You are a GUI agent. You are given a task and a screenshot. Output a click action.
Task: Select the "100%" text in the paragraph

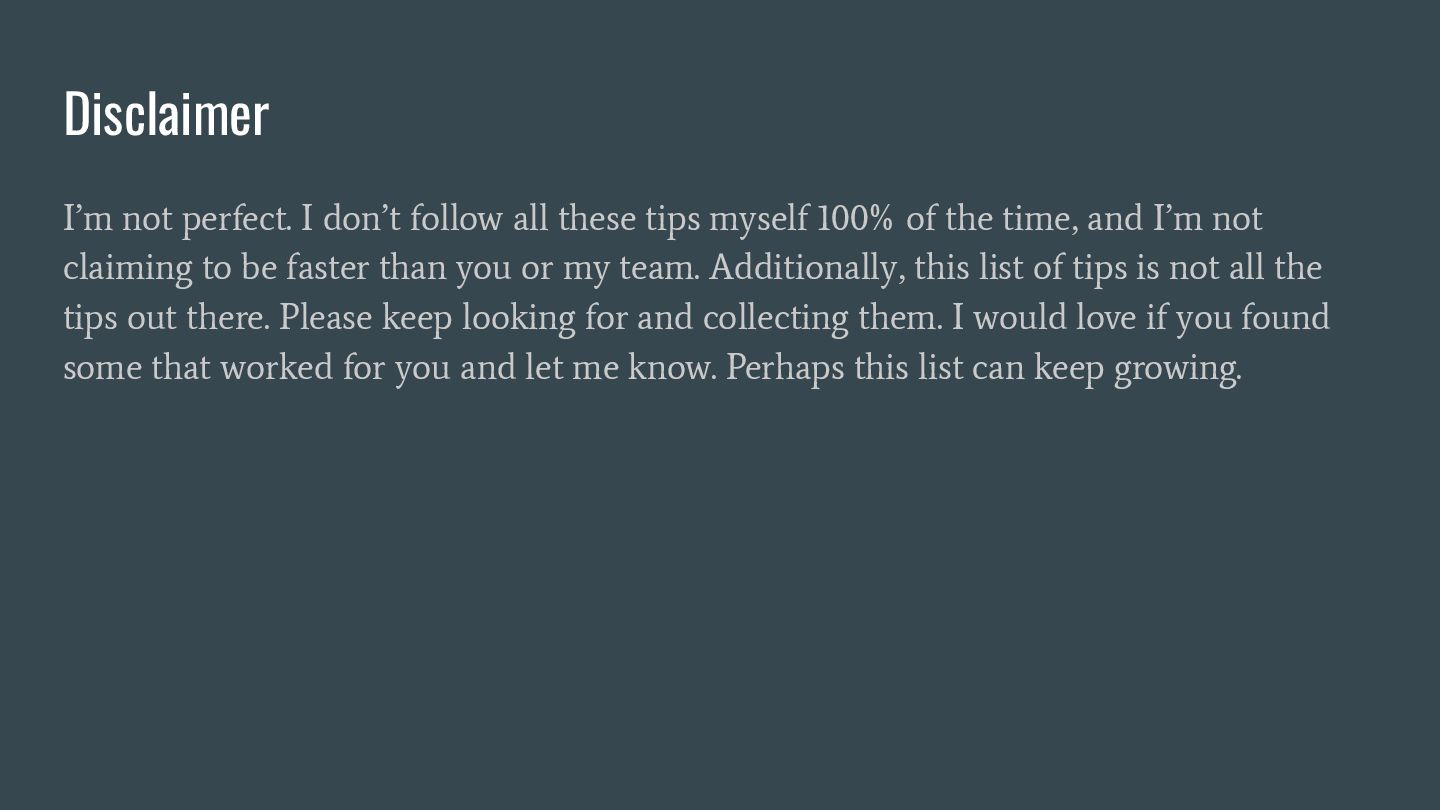coord(855,218)
